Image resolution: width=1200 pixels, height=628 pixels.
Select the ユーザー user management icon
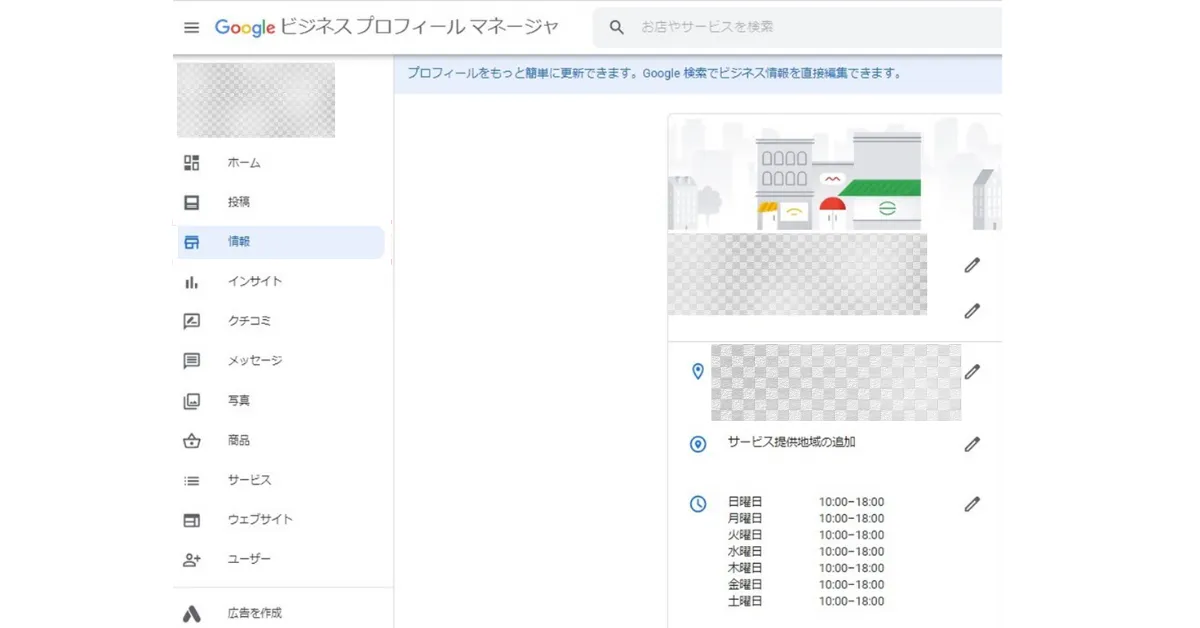coord(191,559)
